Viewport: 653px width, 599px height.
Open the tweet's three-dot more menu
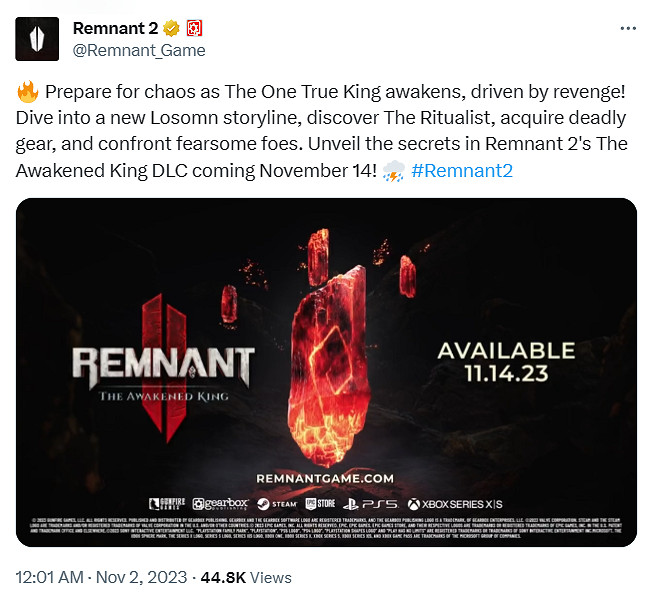[627, 29]
